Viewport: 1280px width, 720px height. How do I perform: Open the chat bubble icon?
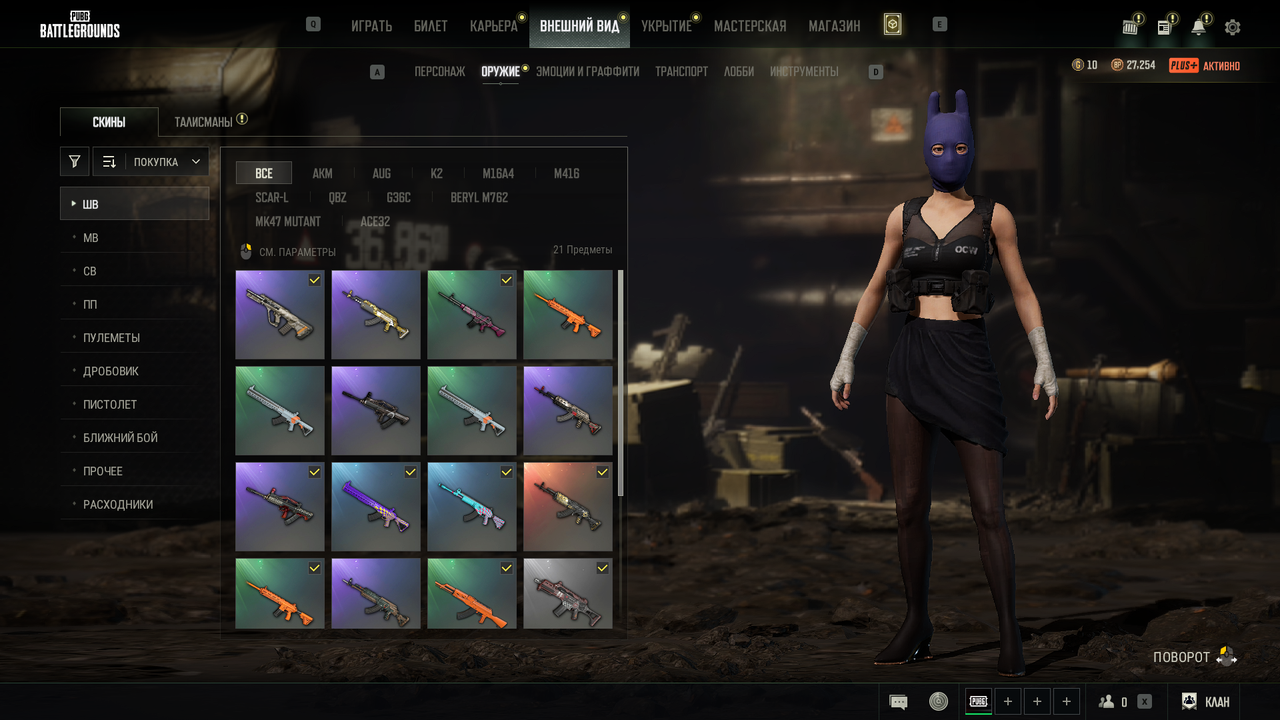point(898,702)
